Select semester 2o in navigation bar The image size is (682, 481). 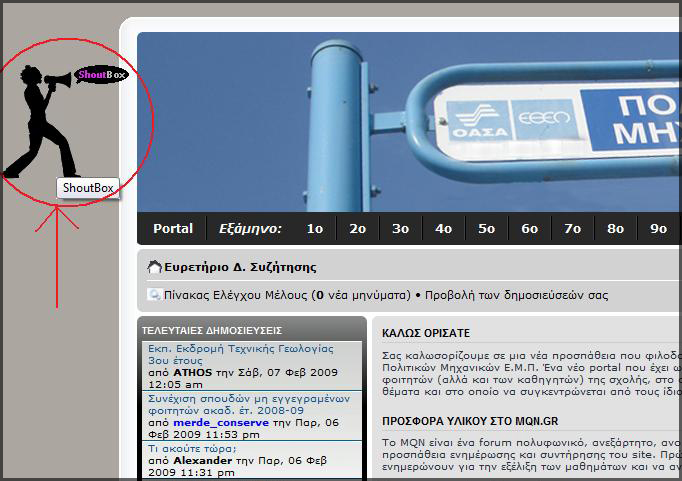(357, 229)
